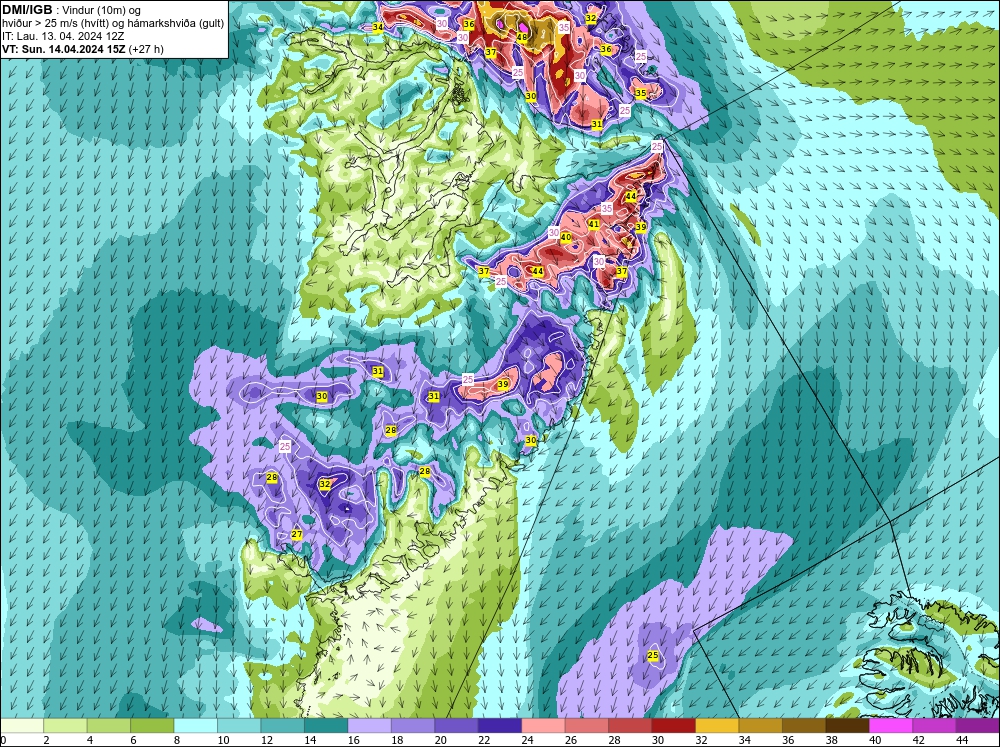Pick the lavender 16–18 legend swatch

[x=369, y=726]
